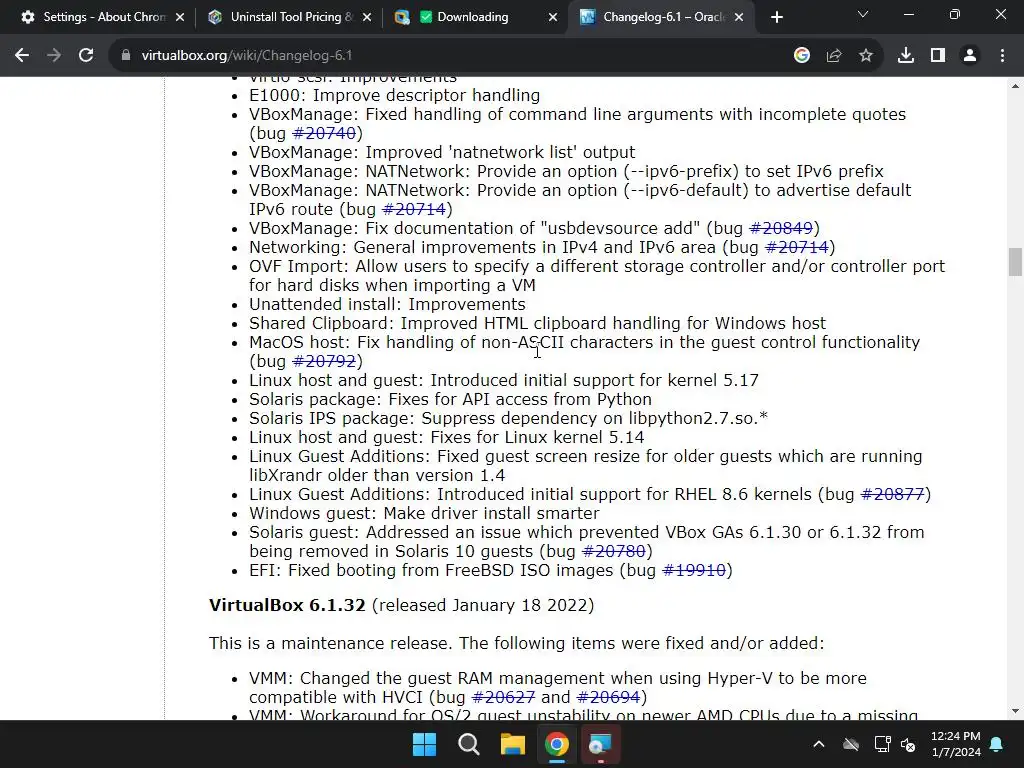Screen dimensions: 1024x768
Task: Open bug #20849 link
Action: click(x=781, y=228)
